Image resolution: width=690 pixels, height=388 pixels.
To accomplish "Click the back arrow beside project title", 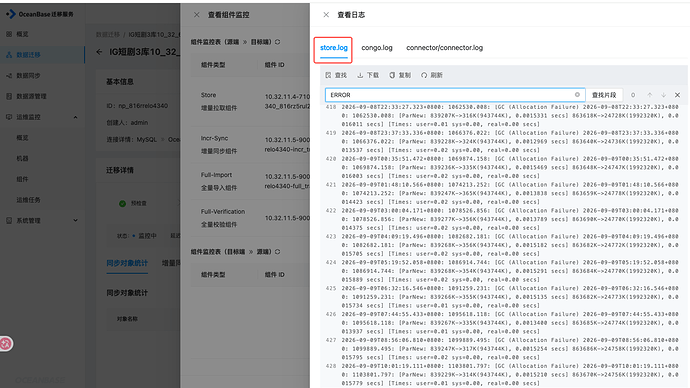I will point(99,52).
